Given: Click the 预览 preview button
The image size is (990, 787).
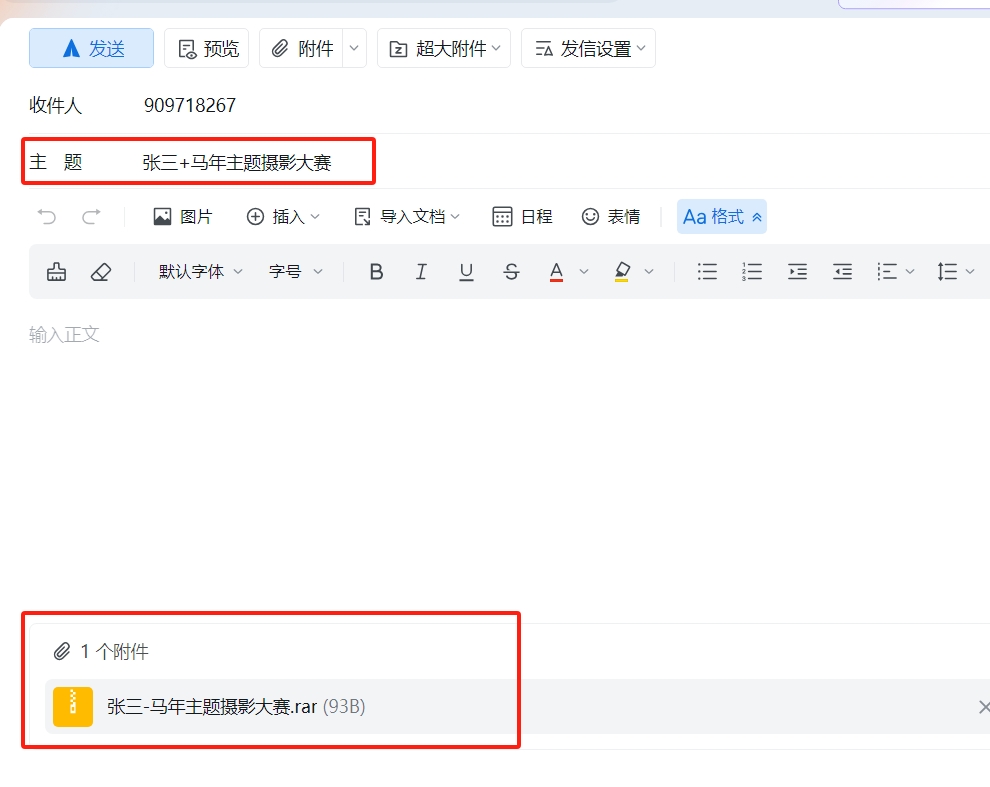Looking at the screenshot, I should pos(206,48).
